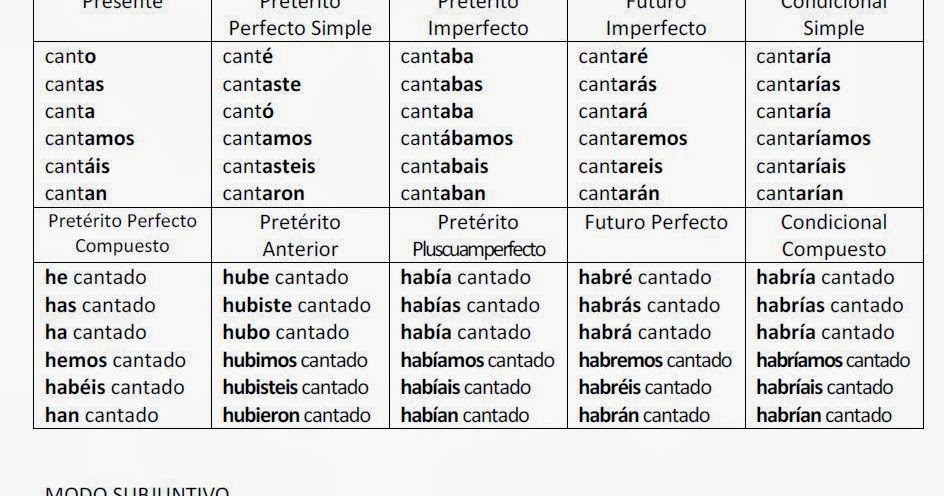Click the present form "cantáis"
This screenshot has width=944, height=496.
[78, 166]
